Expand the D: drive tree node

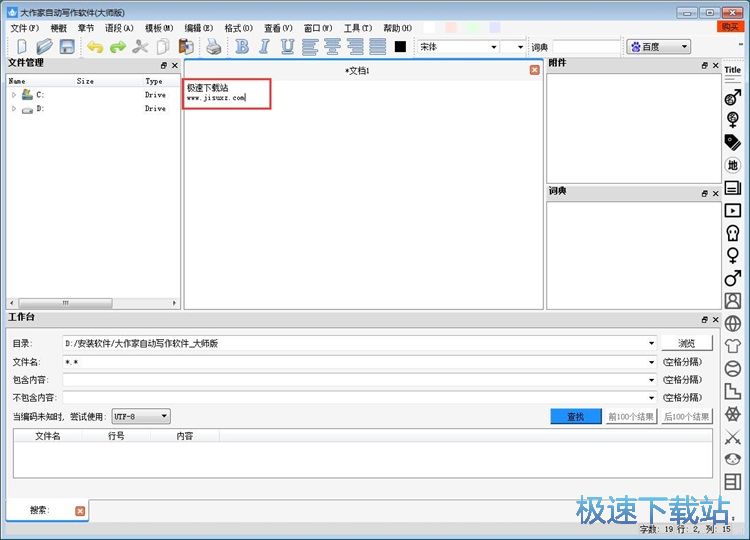pyautogui.click(x=14, y=109)
